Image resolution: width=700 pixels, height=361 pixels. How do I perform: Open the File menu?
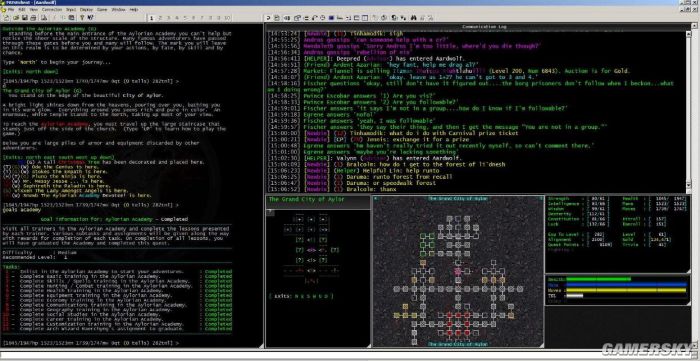click(11, 9)
